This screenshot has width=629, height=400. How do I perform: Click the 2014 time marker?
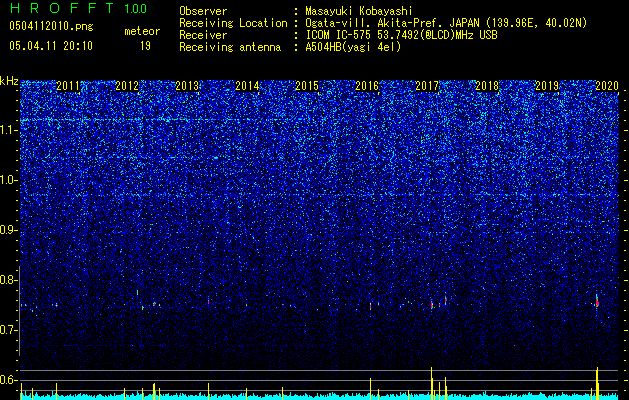247,86
